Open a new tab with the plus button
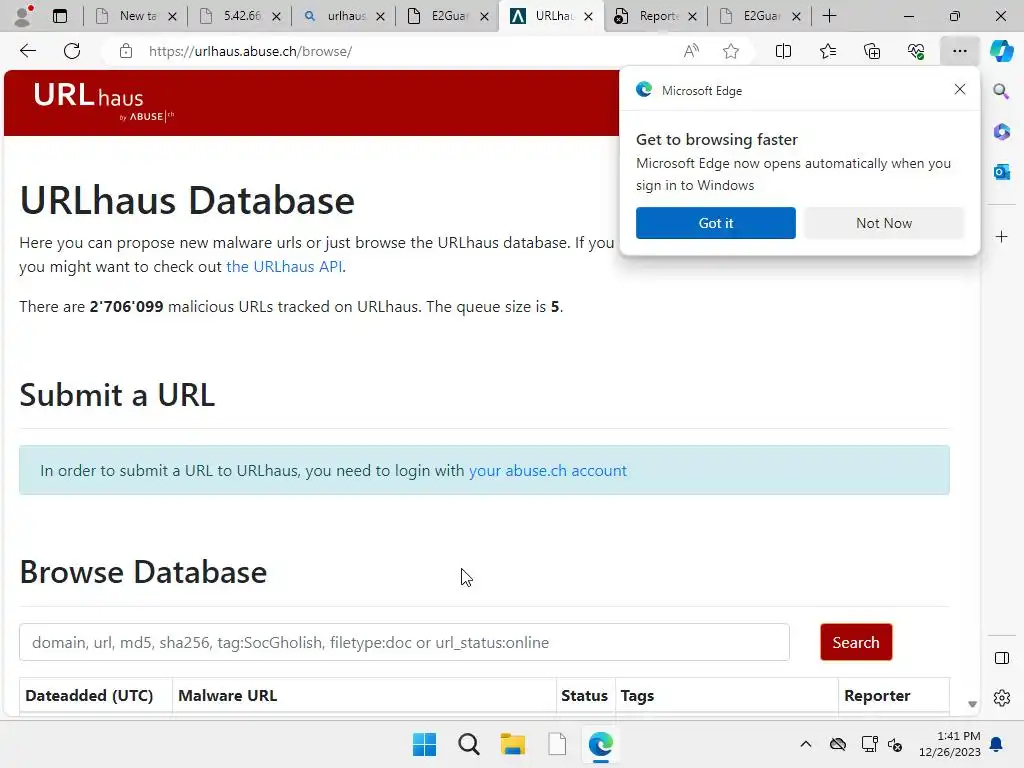Viewport: 1024px width, 768px height. click(829, 16)
